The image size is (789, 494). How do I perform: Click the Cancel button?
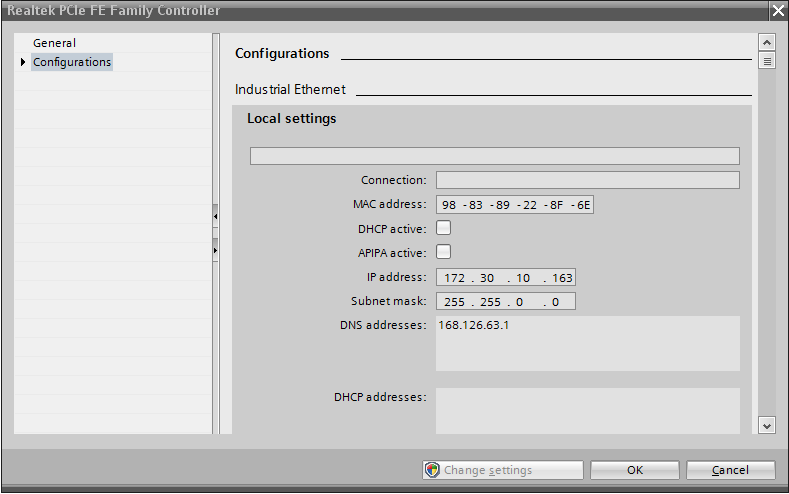[730, 470]
